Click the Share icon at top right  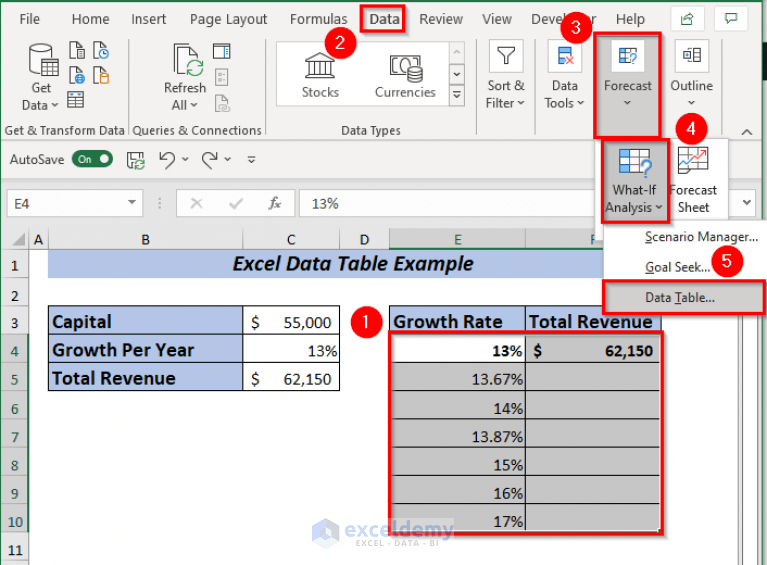687,19
